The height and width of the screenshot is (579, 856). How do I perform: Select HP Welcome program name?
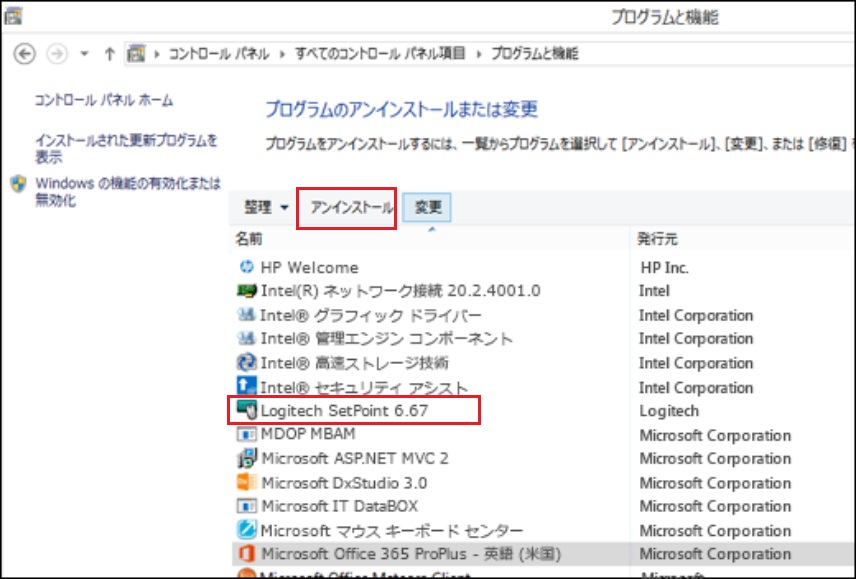(310, 267)
